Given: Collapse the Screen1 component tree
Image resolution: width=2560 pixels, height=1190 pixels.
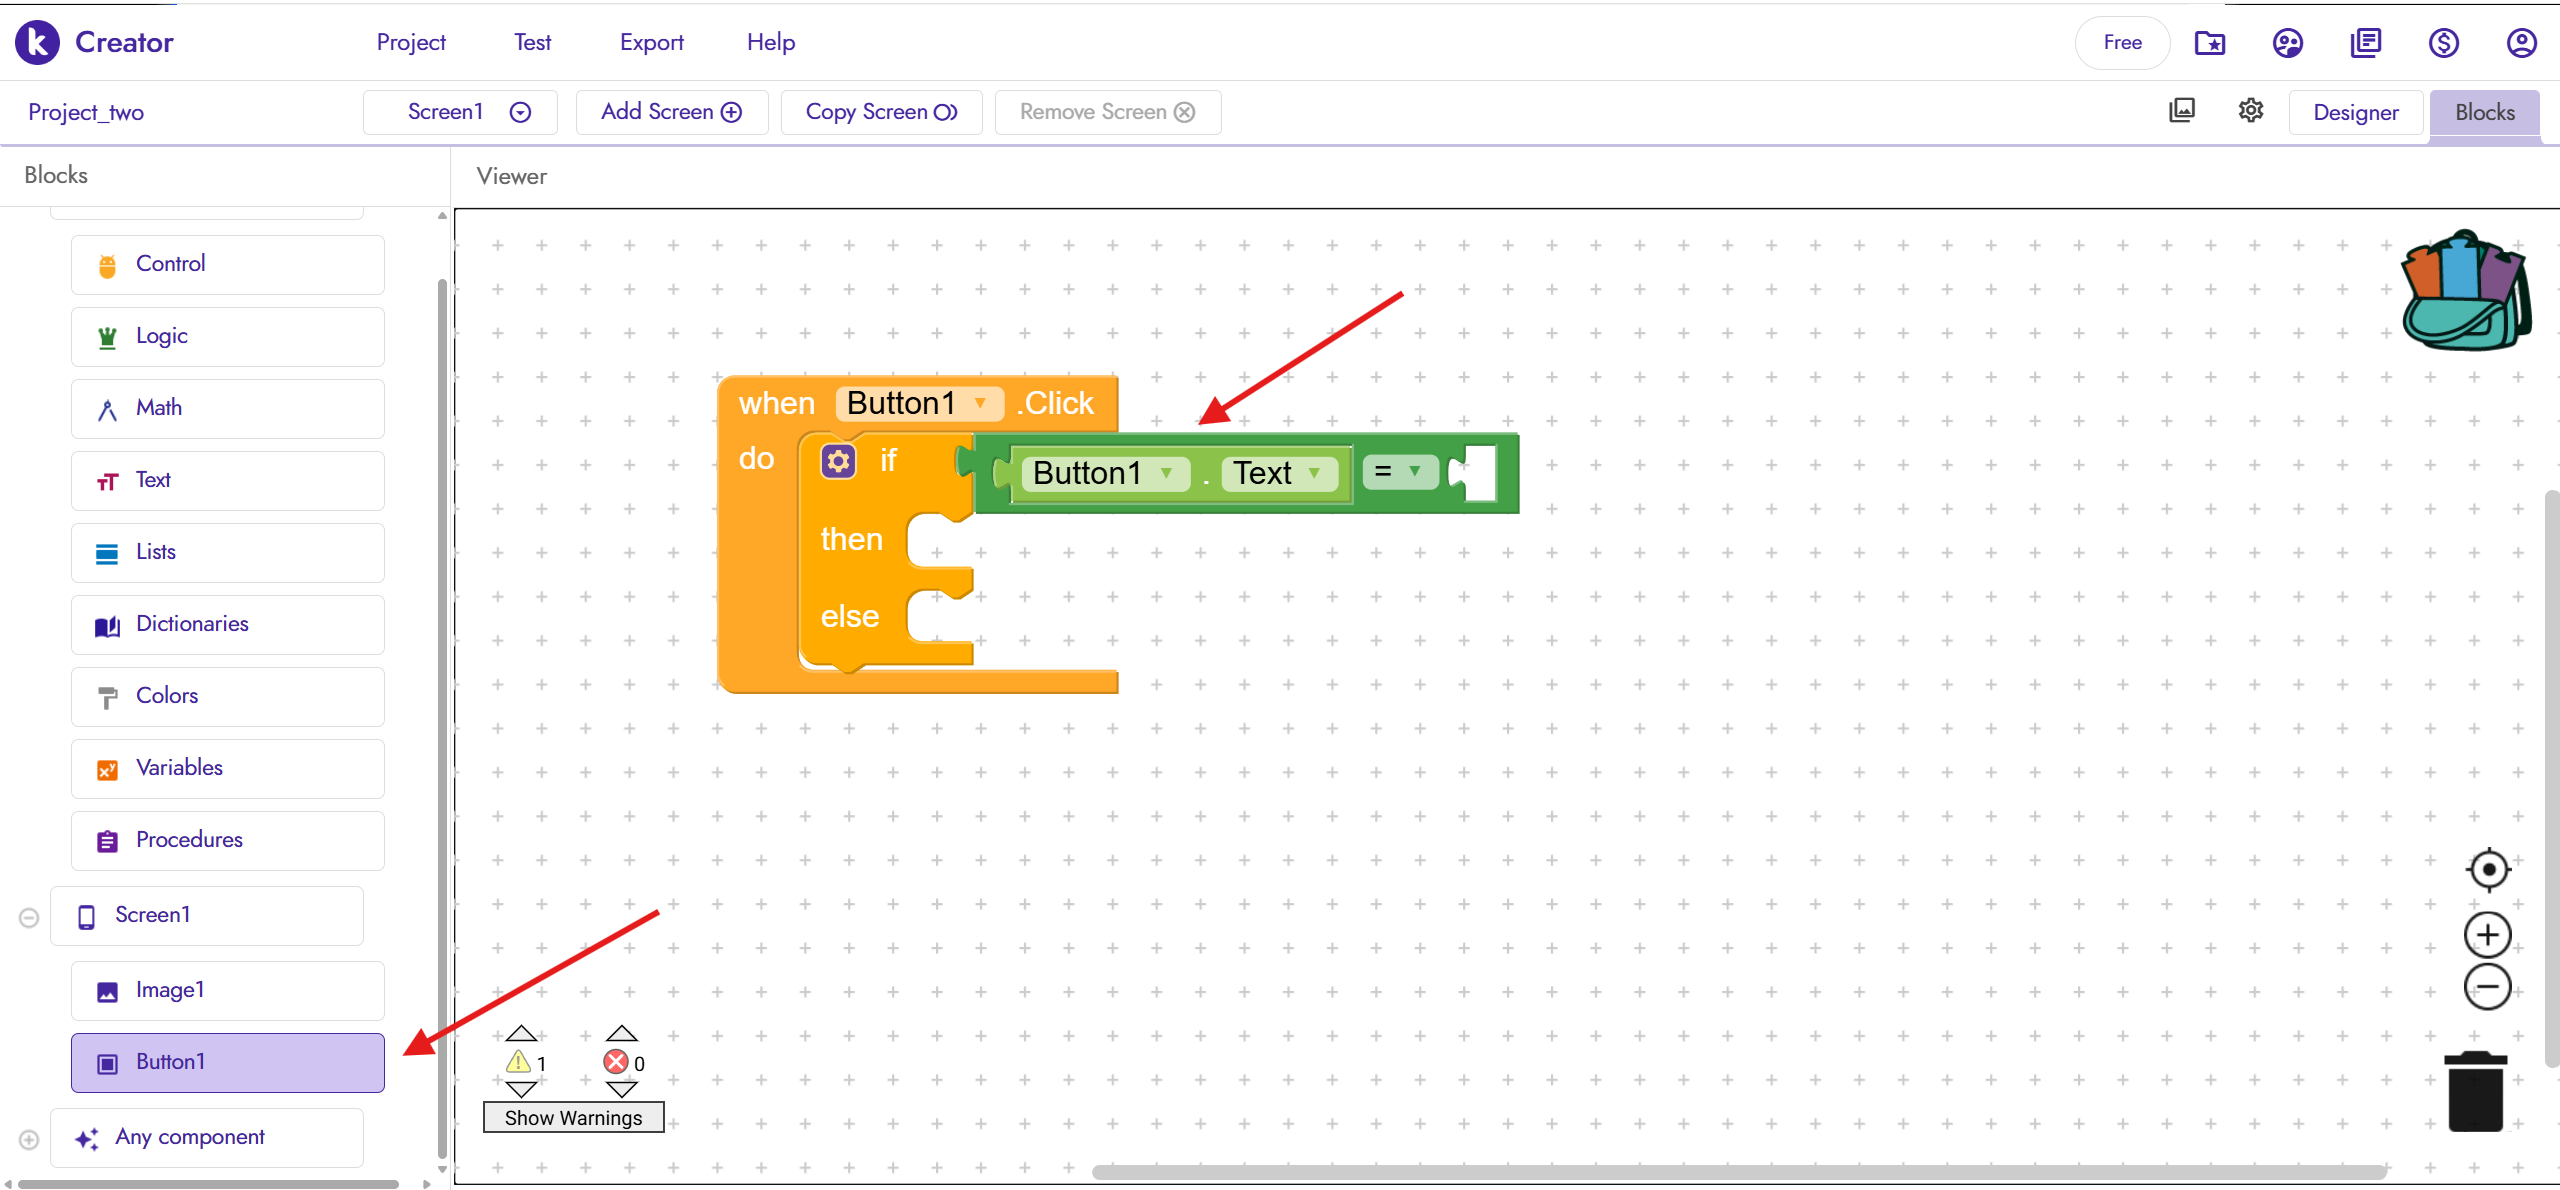Looking at the screenshot, I should click(x=29, y=917).
